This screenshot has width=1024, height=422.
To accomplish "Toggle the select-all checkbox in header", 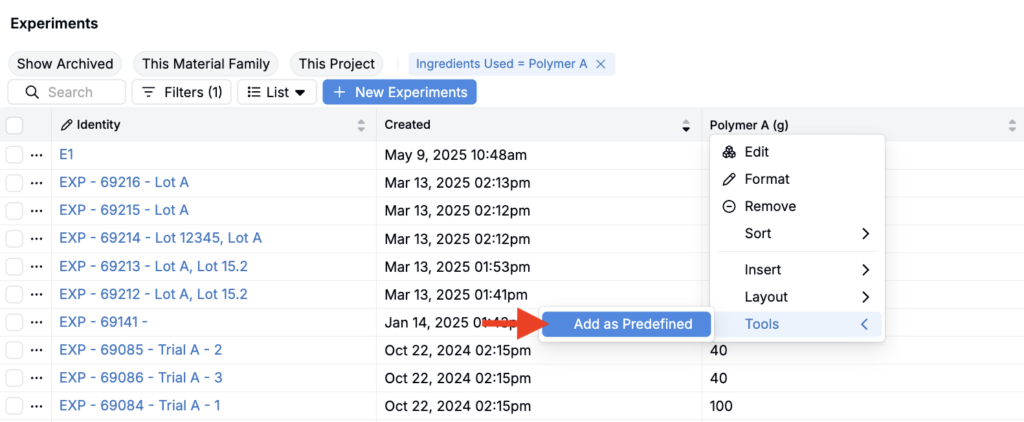I will coord(14,125).
